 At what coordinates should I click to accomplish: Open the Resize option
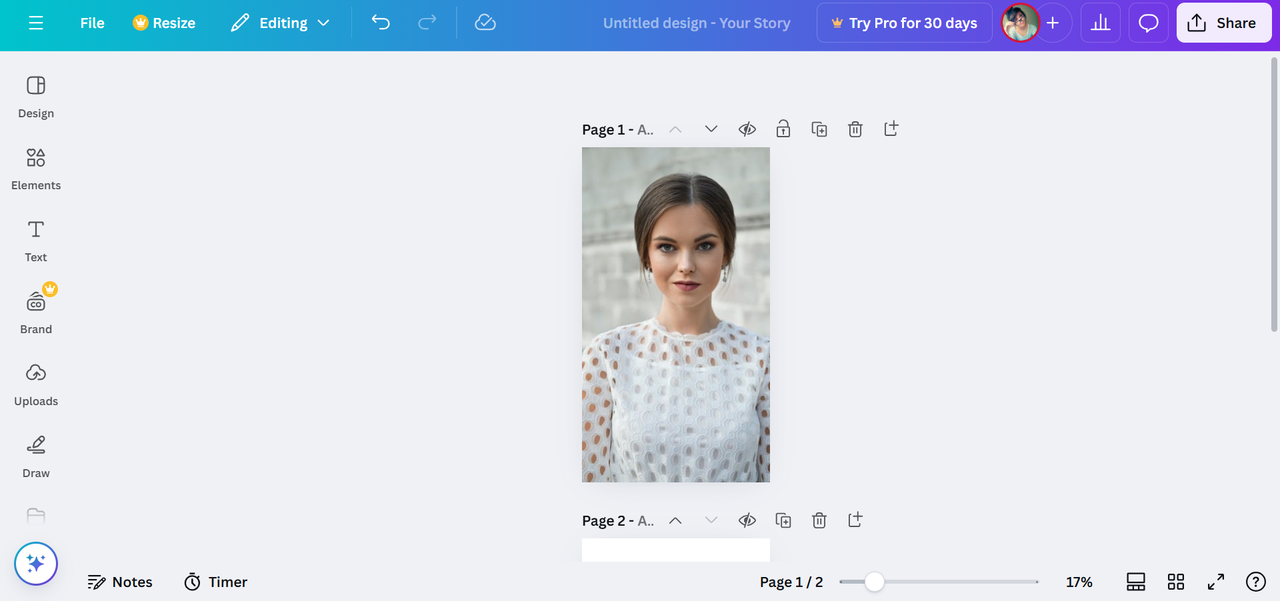[164, 23]
